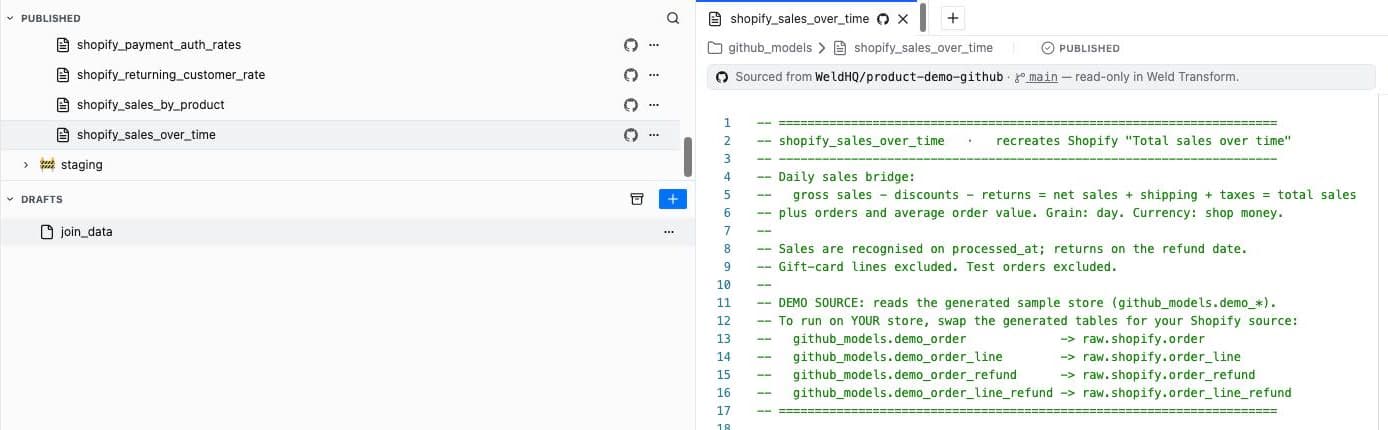Create a new draft with plus button
1388x430 pixels.
673,200
